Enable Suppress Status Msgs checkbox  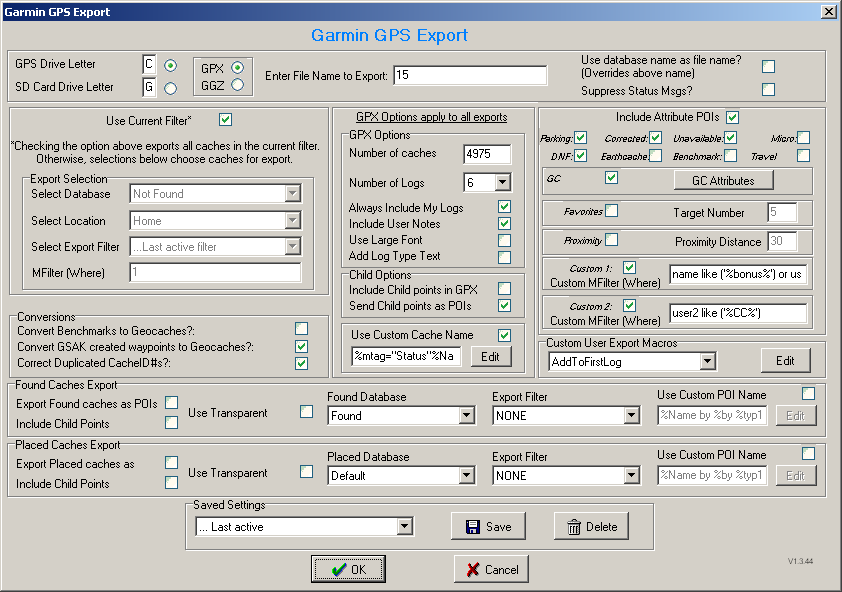point(768,89)
